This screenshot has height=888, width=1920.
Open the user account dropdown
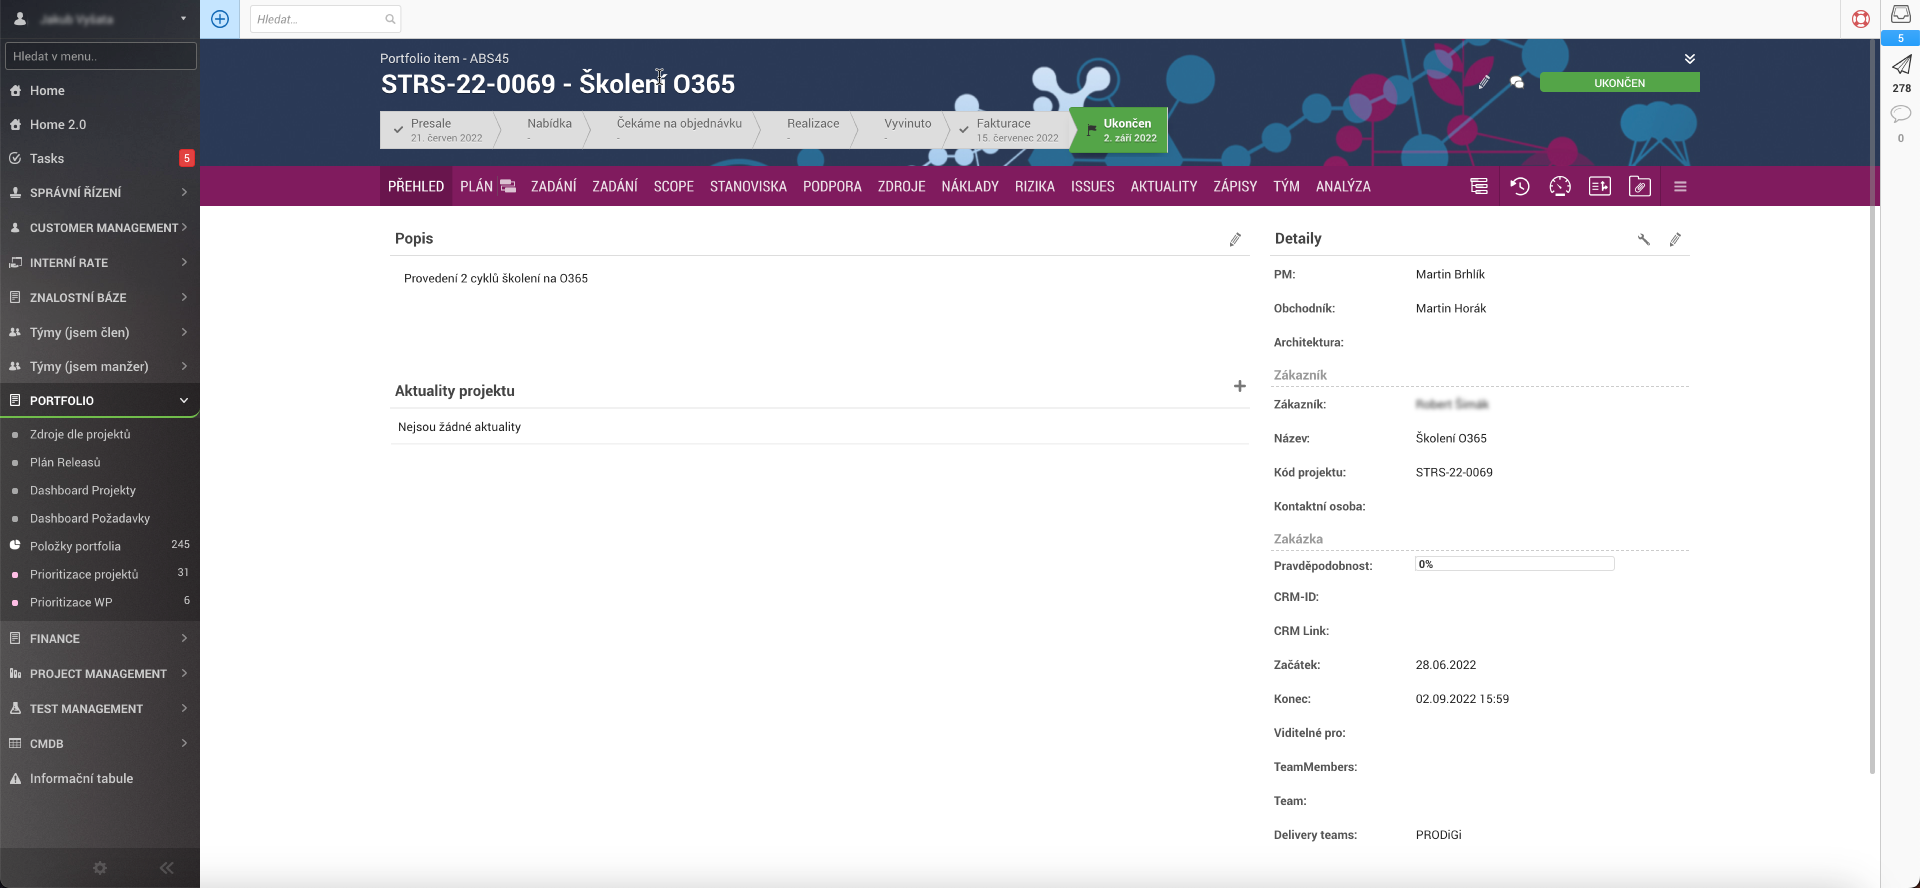100,19
